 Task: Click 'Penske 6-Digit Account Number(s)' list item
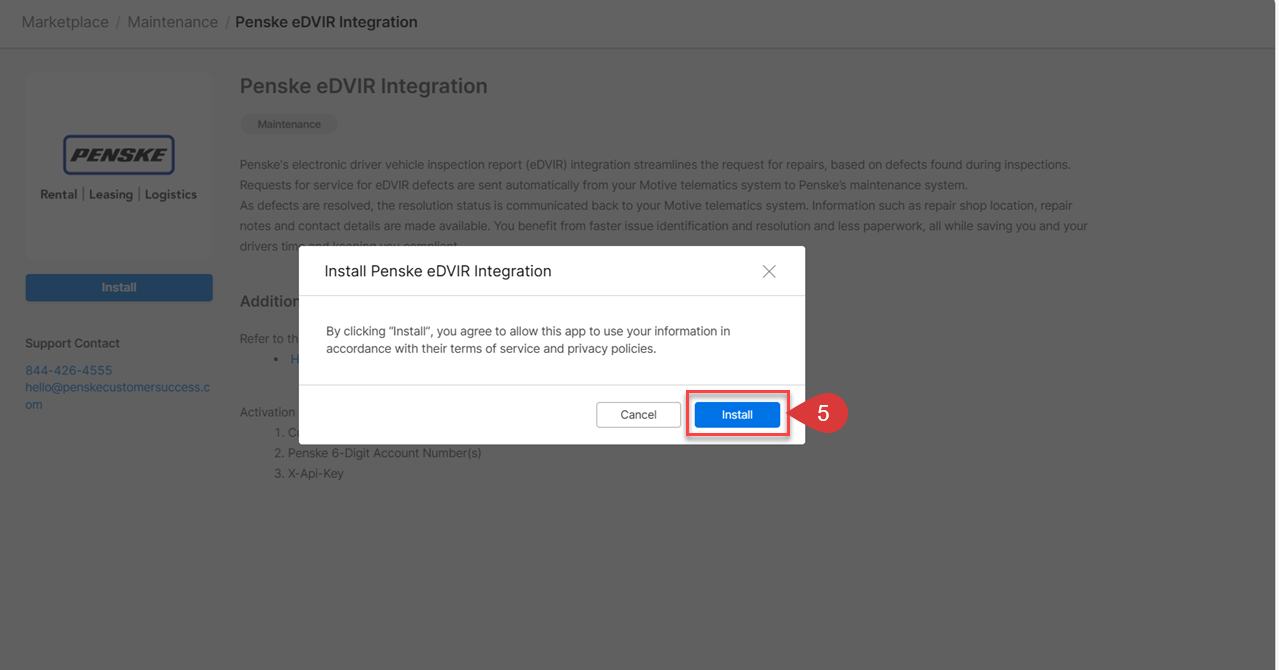[x=384, y=453]
